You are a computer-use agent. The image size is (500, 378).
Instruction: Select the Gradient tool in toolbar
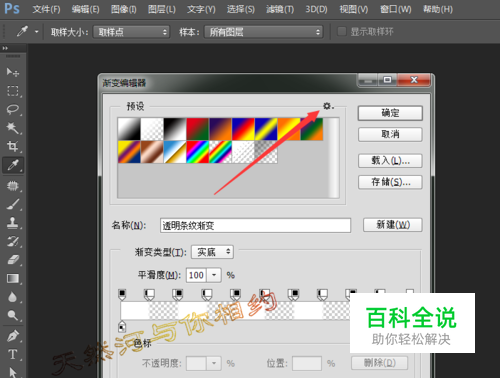pos(13,278)
